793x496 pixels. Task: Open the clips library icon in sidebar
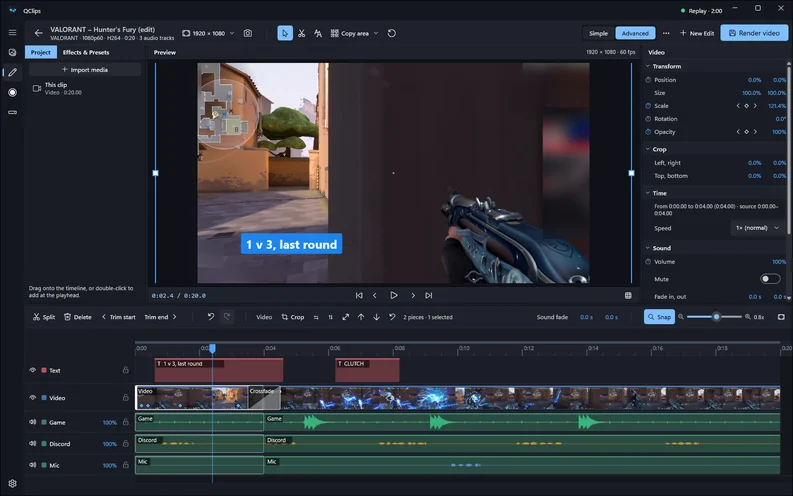pyautogui.click(x=13, y=53)
